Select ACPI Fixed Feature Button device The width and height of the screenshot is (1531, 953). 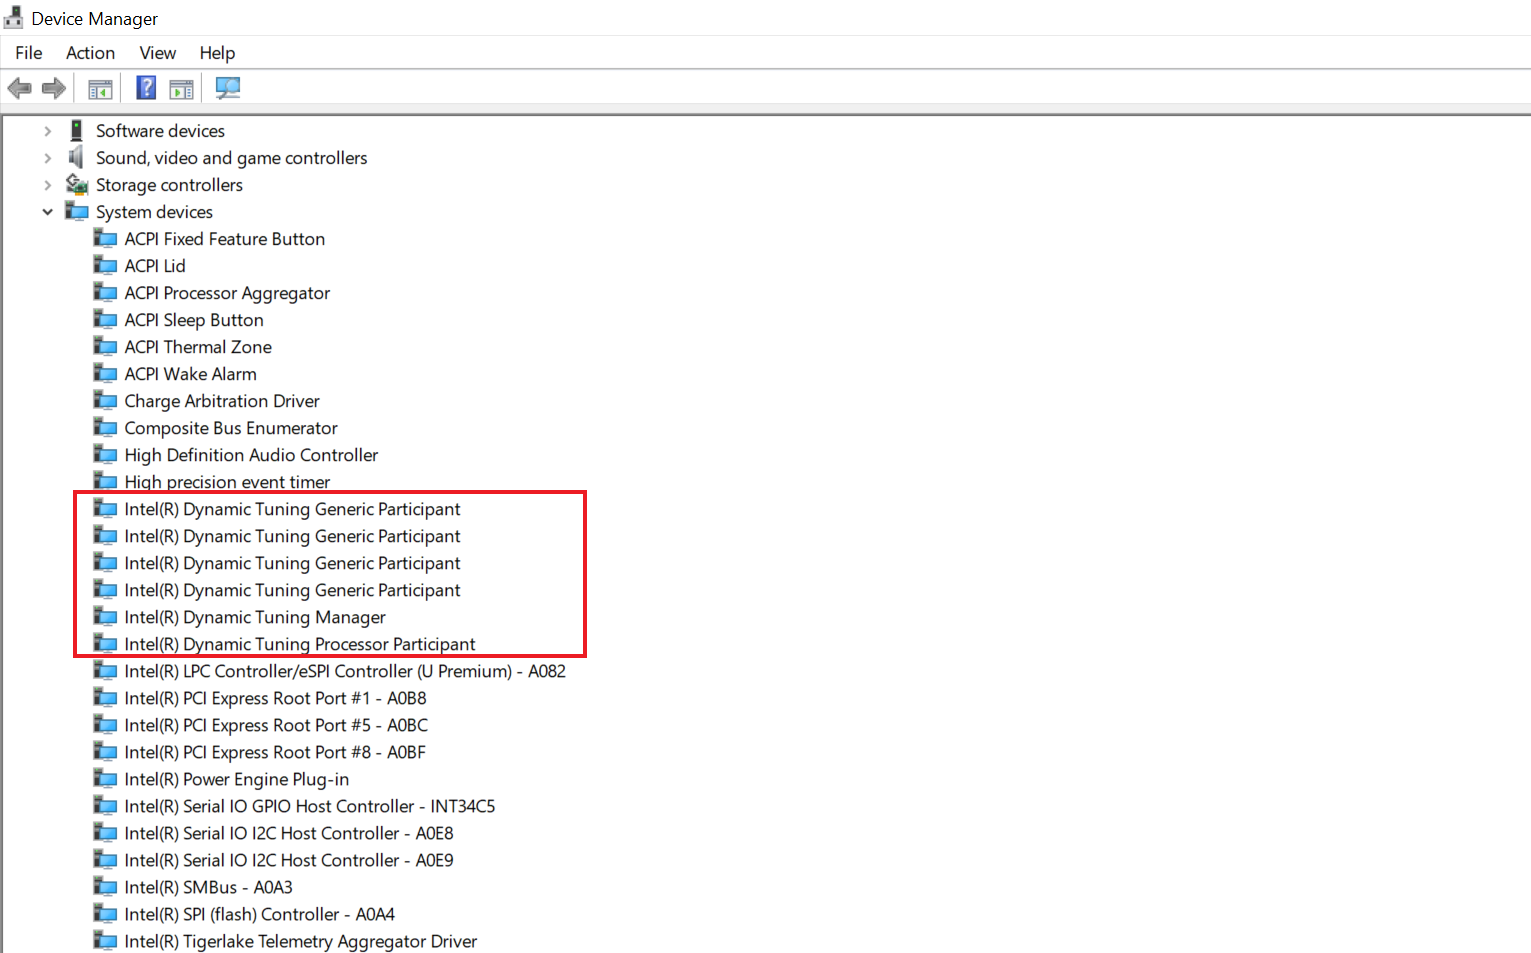click(224, 239)
